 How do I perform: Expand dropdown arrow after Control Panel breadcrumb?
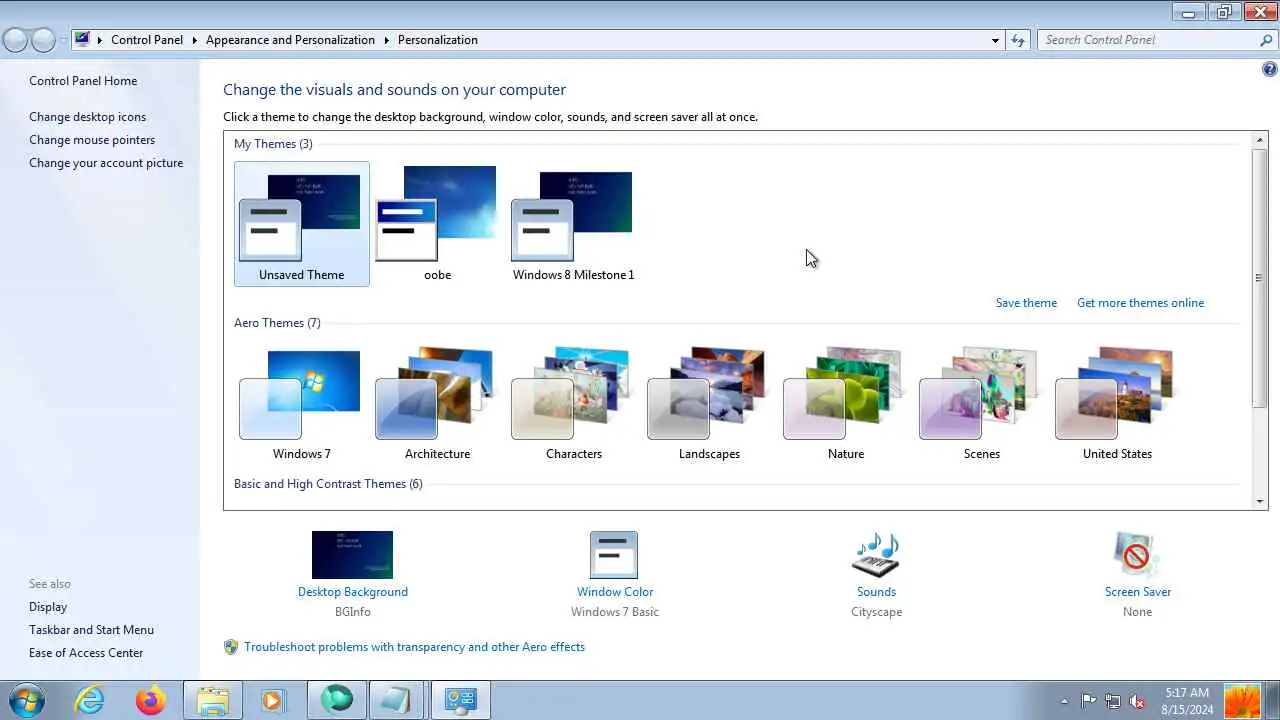[x=194, y=40]
